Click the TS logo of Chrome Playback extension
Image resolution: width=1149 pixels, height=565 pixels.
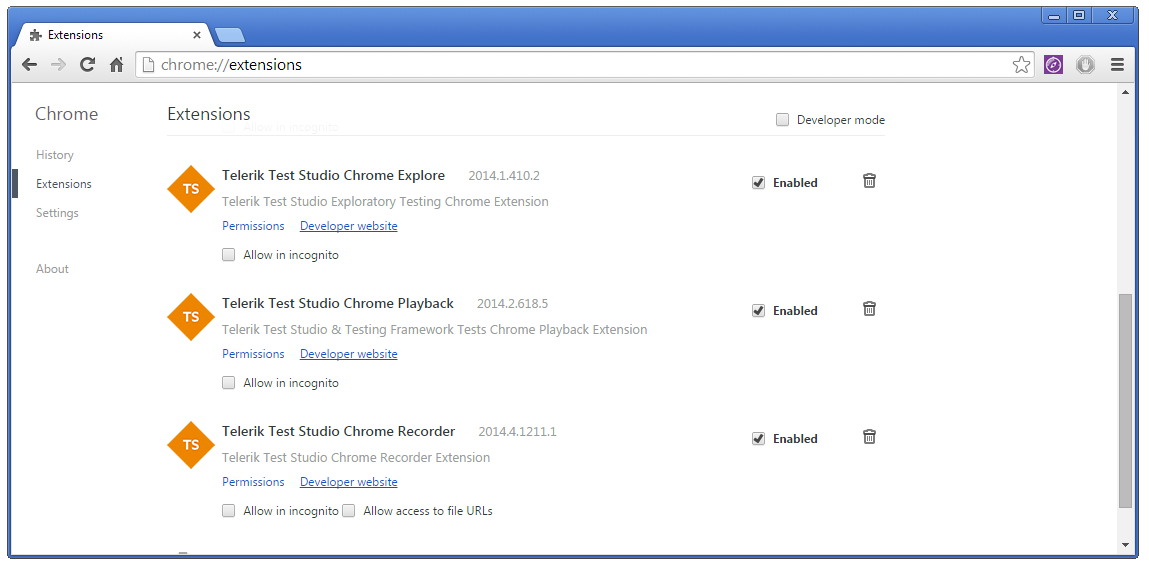tap(191, 317)
